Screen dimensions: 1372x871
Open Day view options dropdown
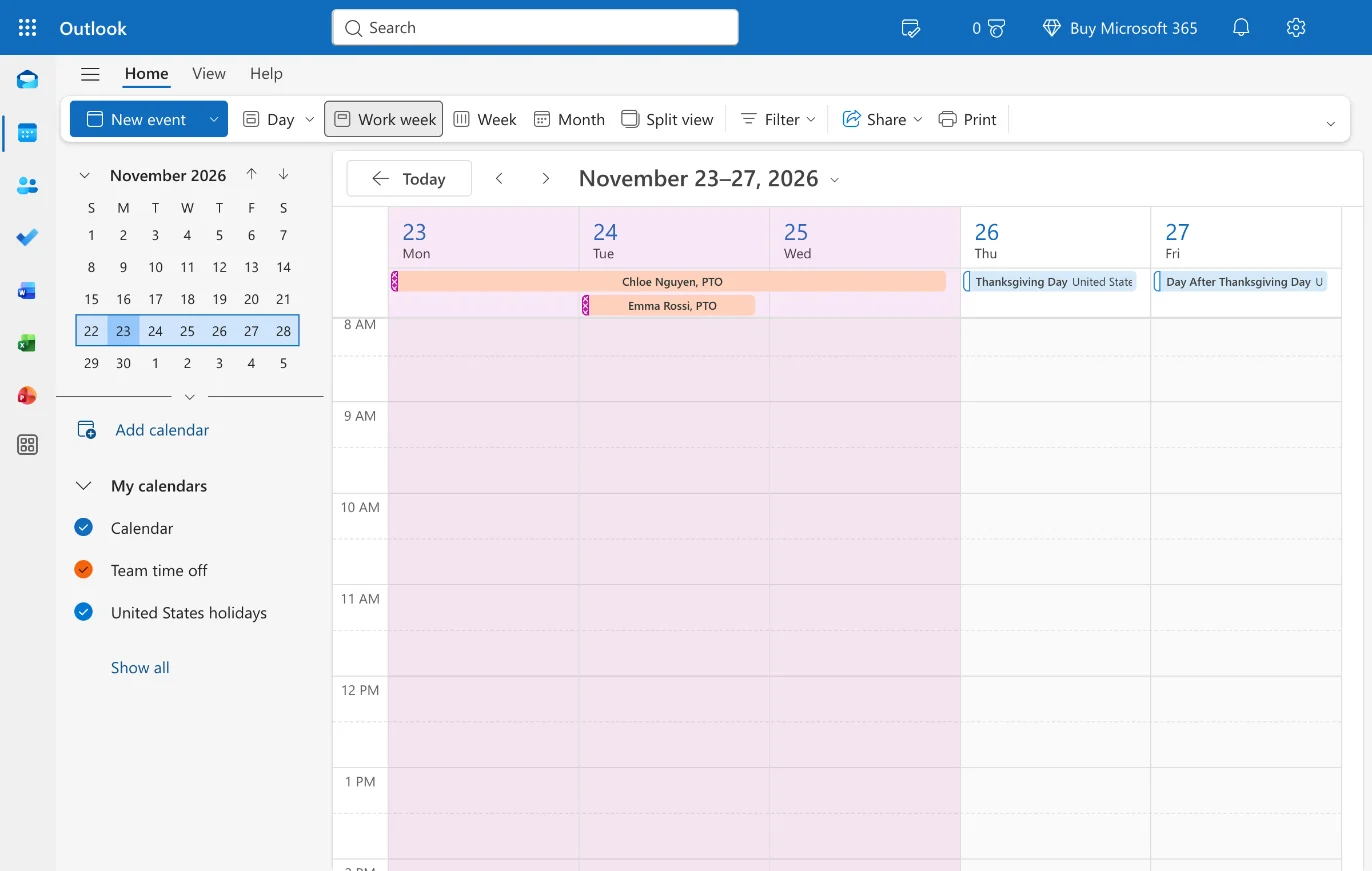[309, 119]
